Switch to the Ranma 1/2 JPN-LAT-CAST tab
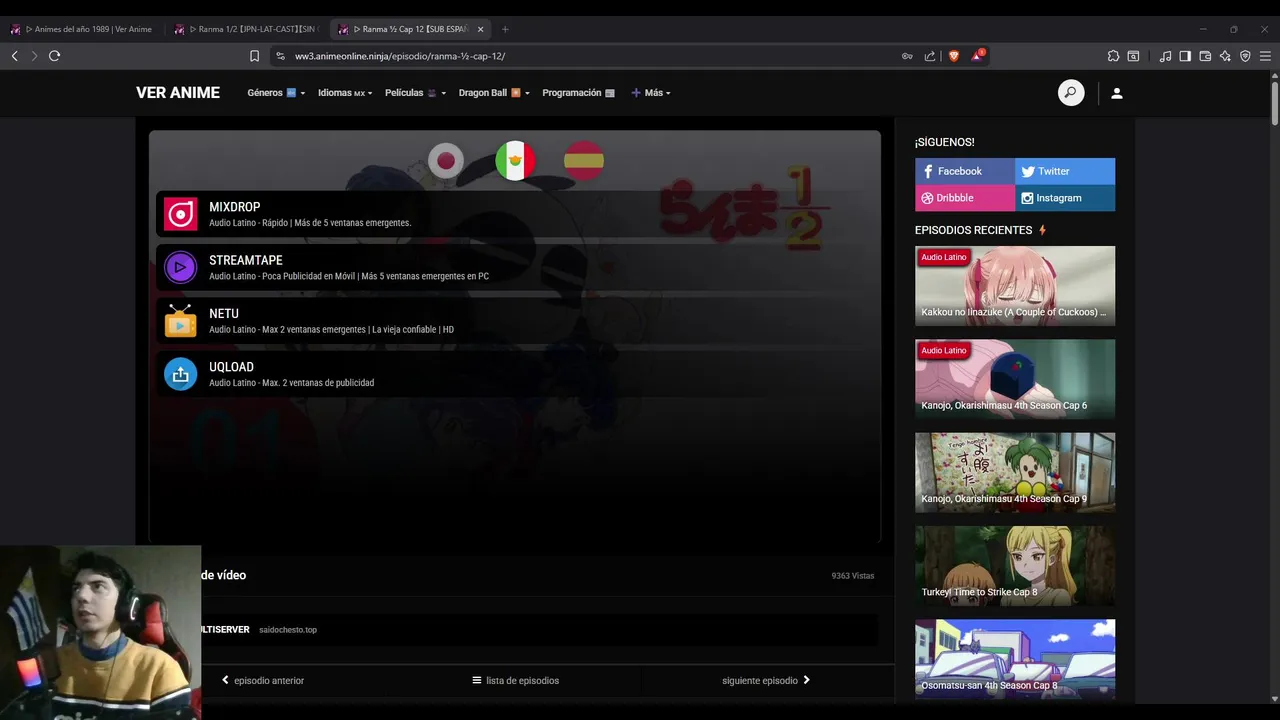 pos(248,29)
